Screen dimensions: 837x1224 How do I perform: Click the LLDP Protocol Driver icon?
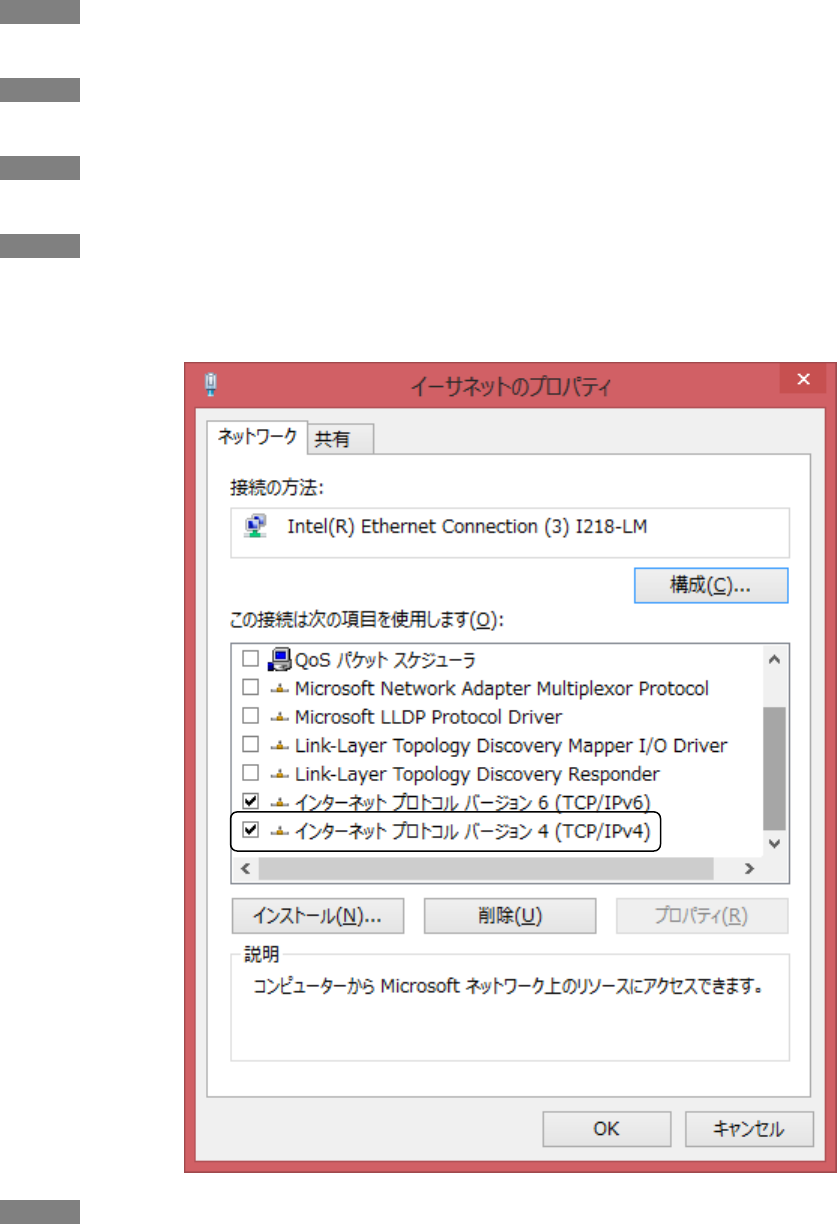pyautogui.click(x=279, y=717)
